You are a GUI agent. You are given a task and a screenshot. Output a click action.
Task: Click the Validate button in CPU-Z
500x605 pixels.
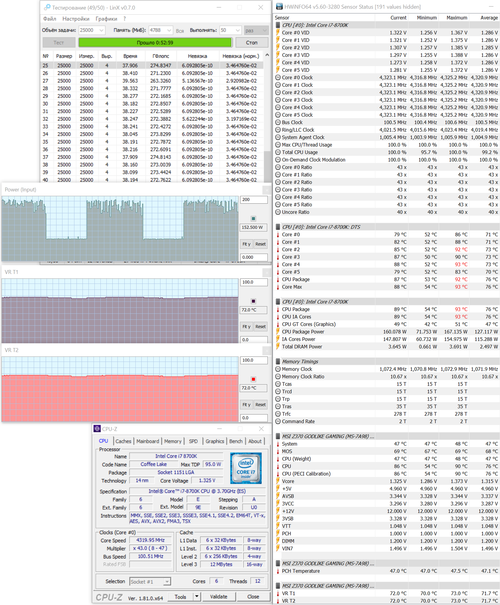click(x=218, y=597)
